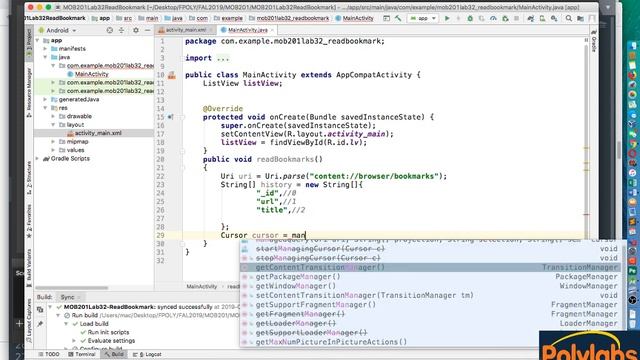The height and width of the screenshot is (360, 640).
Task: Click the Stop square button in toolbar
Action: 517,18
